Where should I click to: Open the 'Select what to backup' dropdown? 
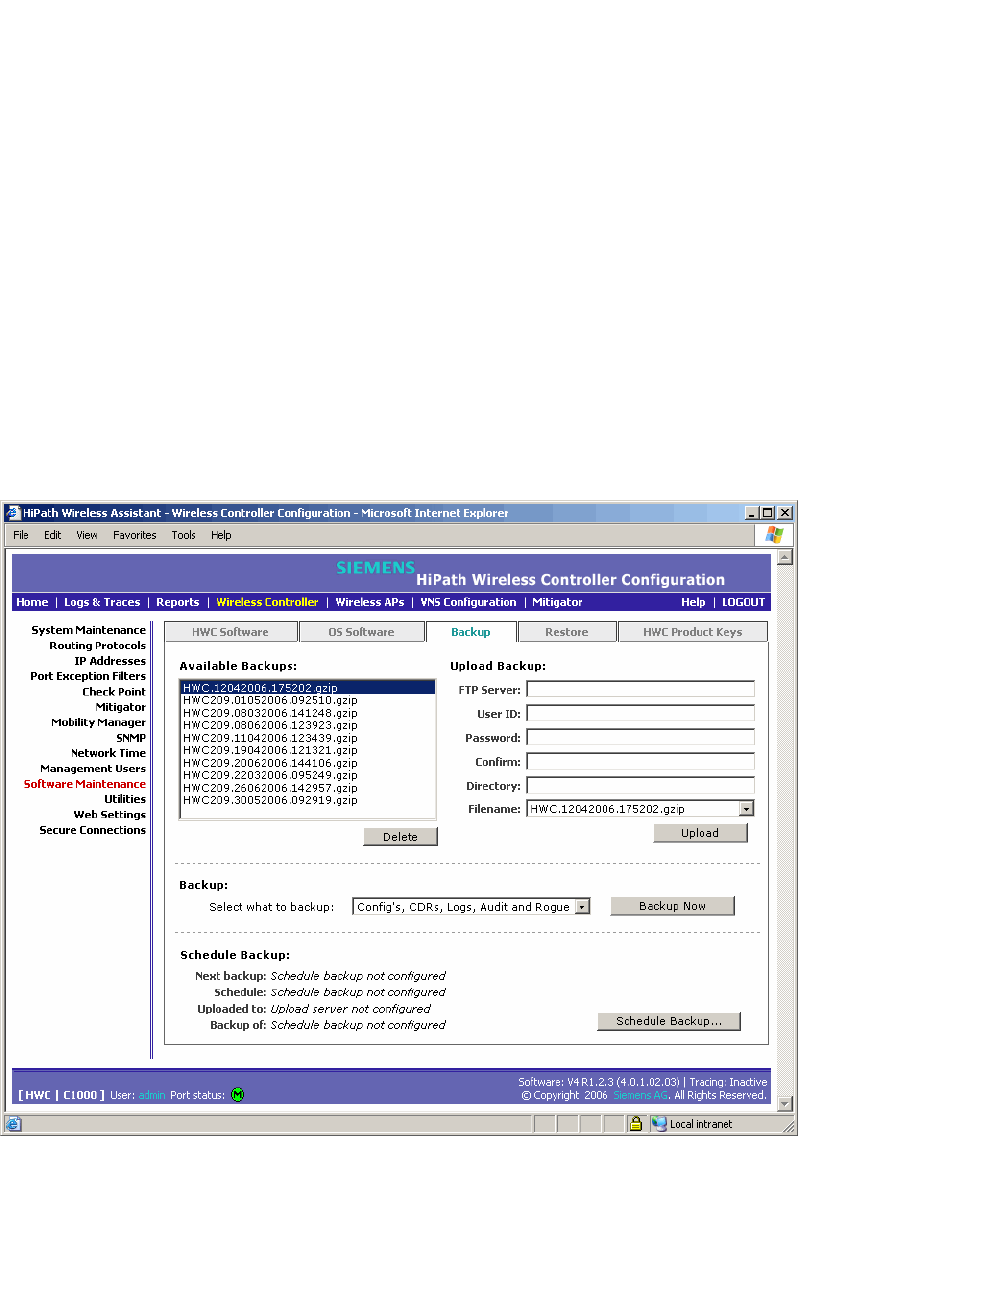(582, 907)
